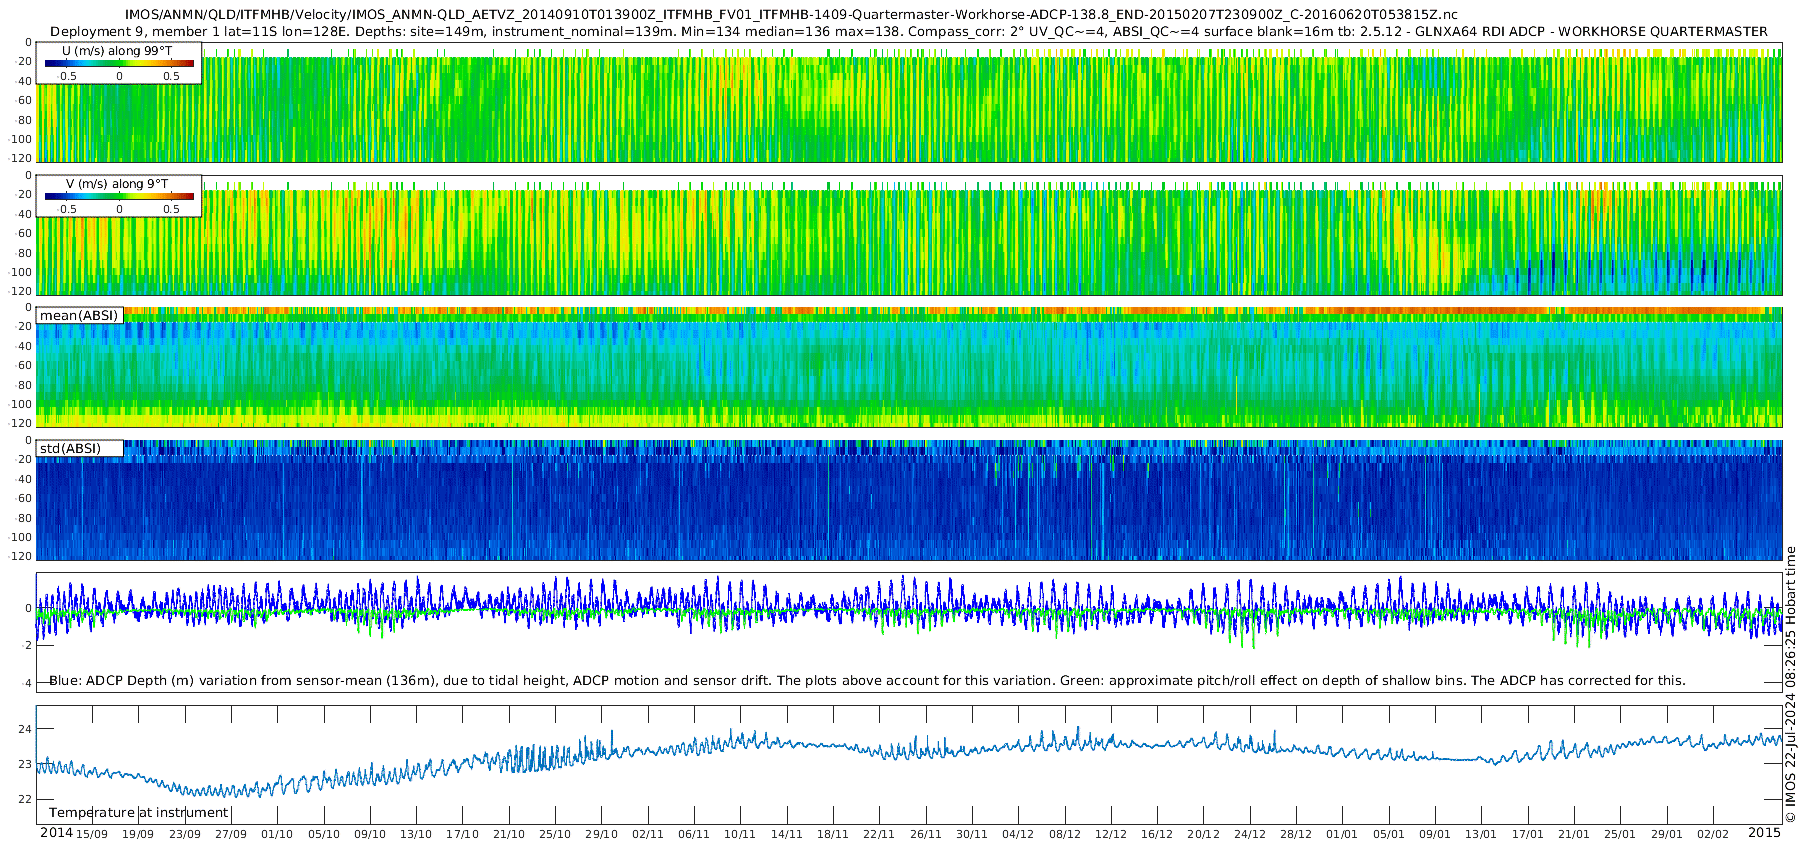The width and height of the screenshot is (1800, 850).
Task: Select the 15/09 date tick
Action: point(92,834)
